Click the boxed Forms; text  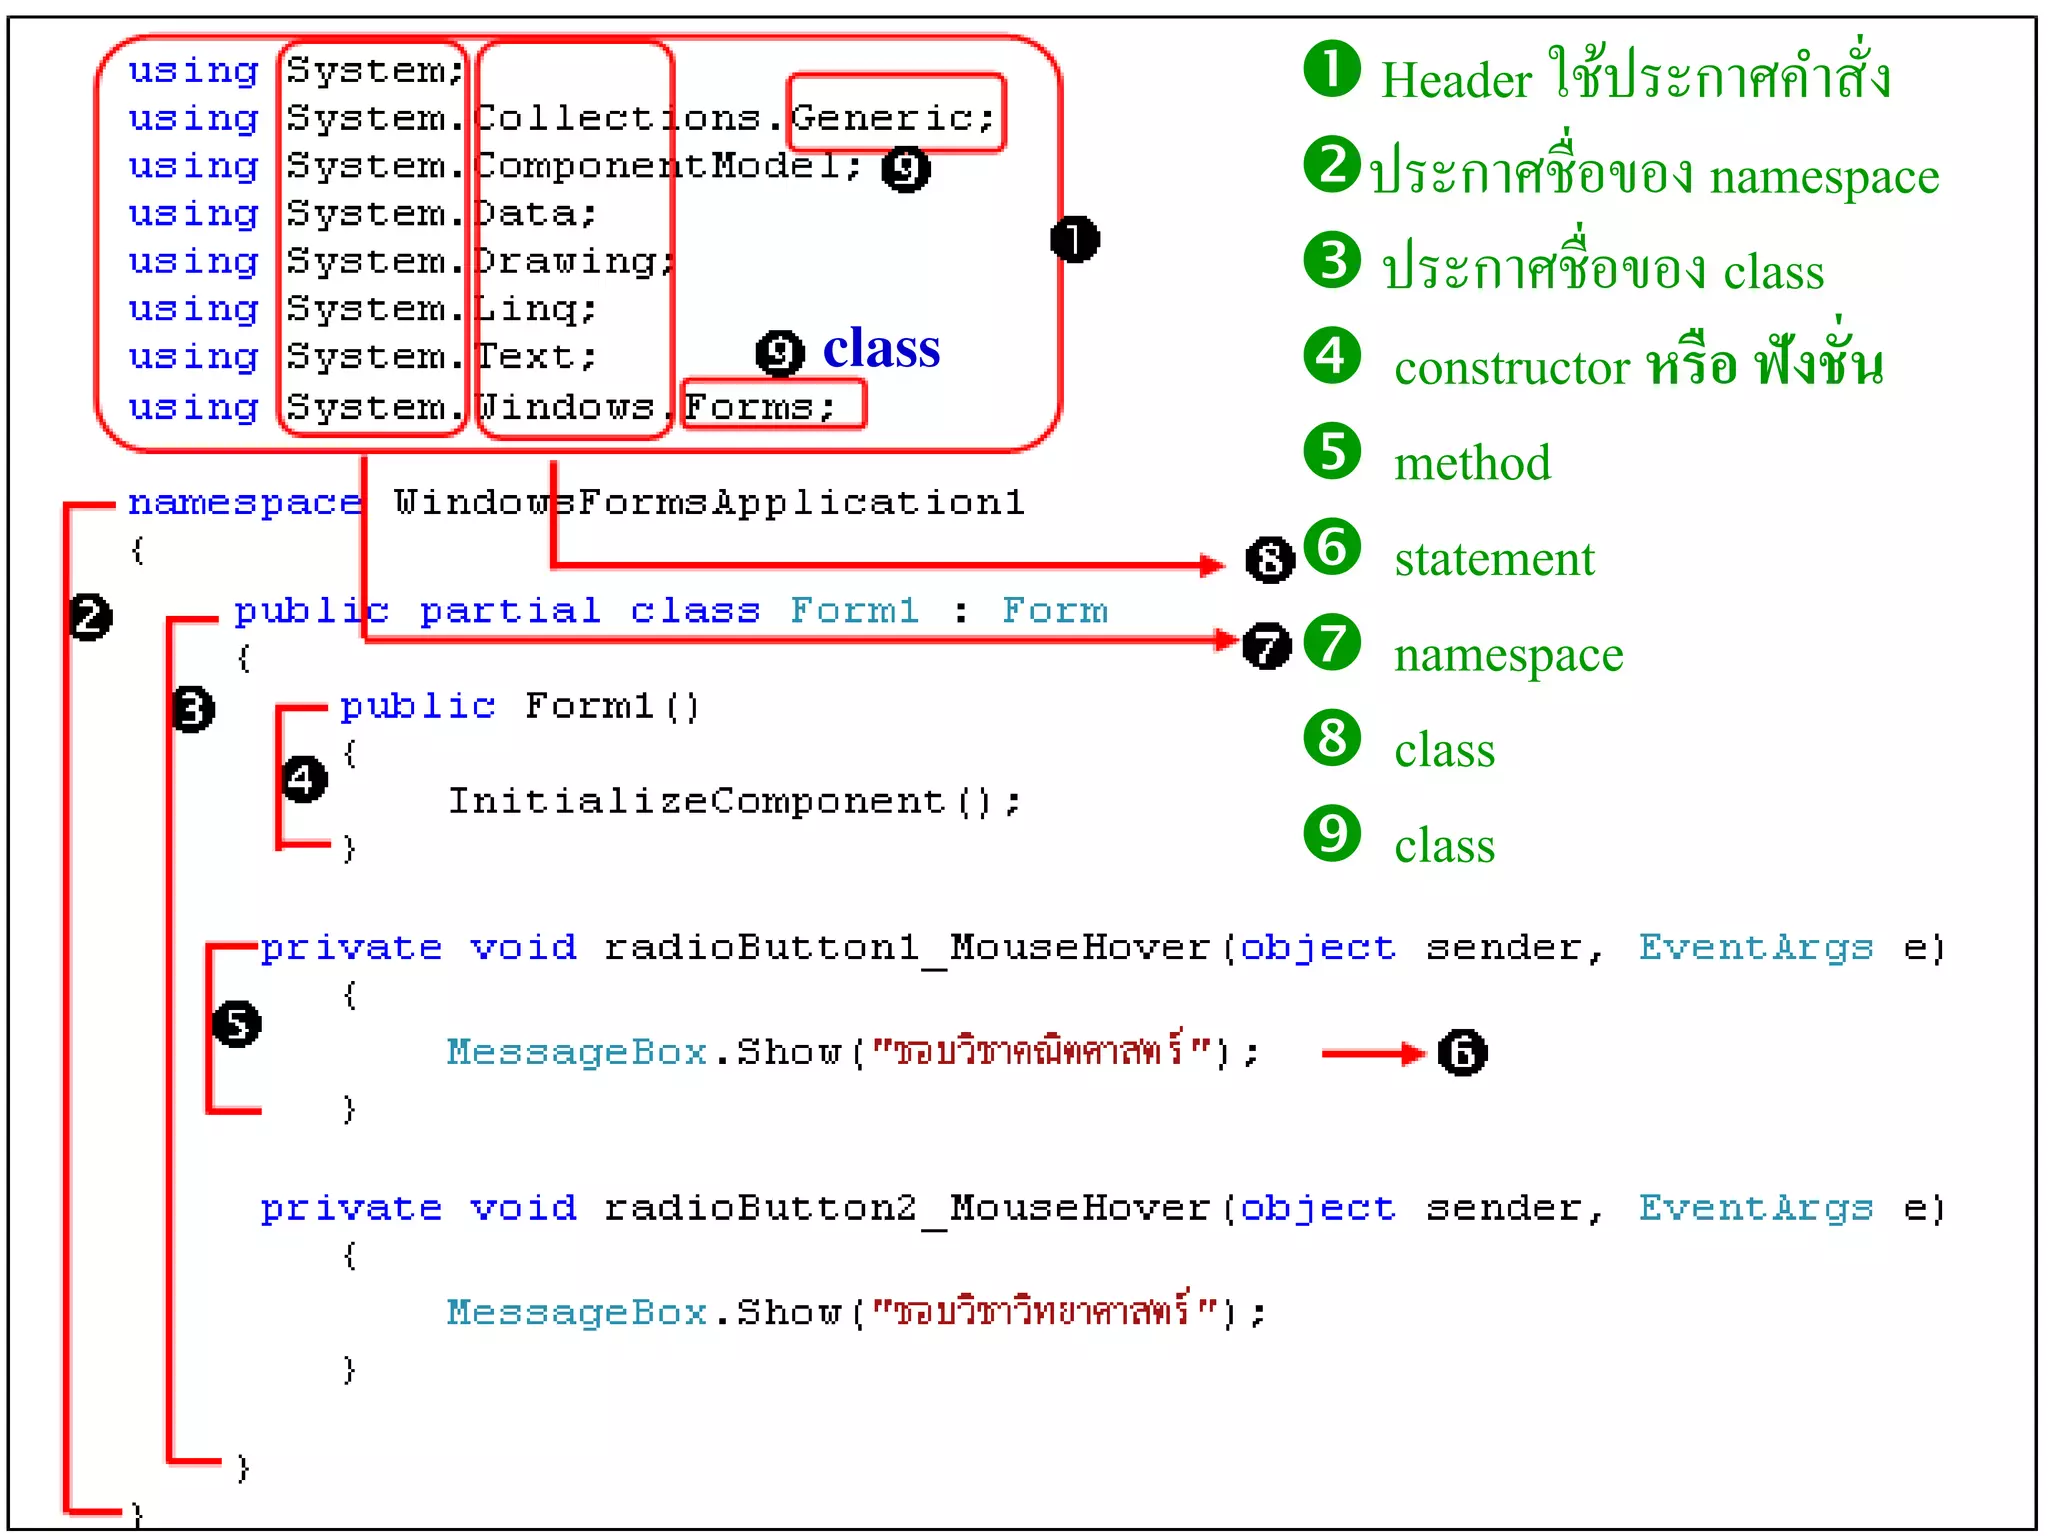pyautogui.click(x=759, y=407)
